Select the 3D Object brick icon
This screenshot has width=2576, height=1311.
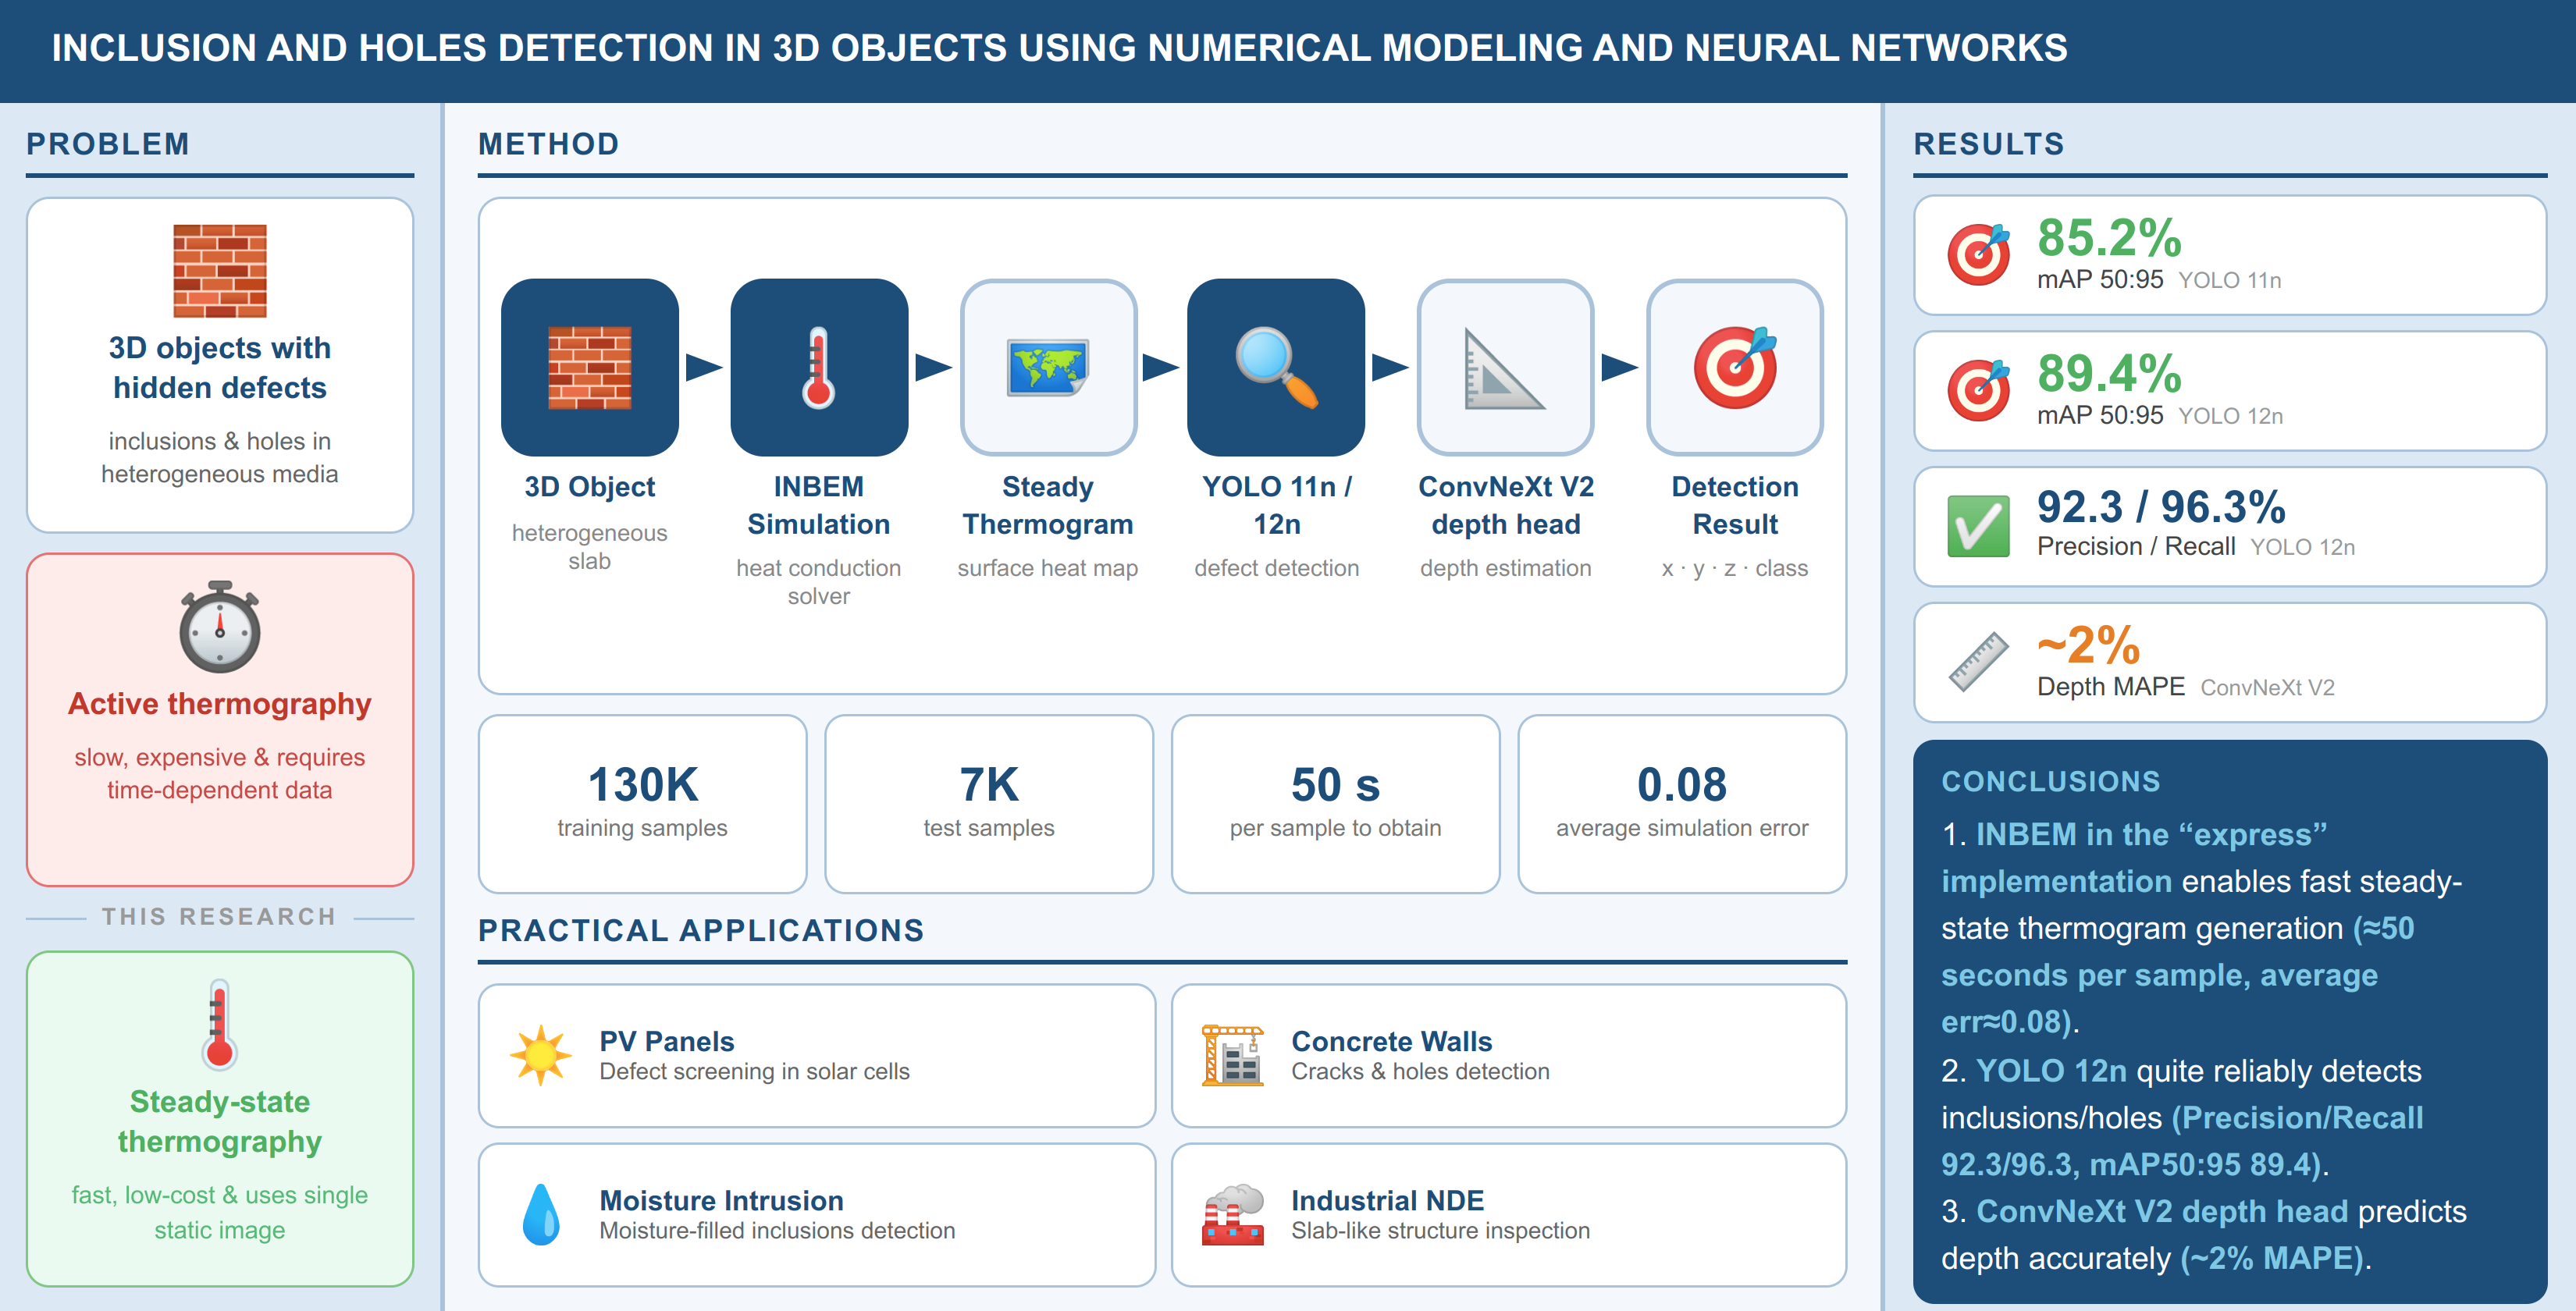[590, 368]
